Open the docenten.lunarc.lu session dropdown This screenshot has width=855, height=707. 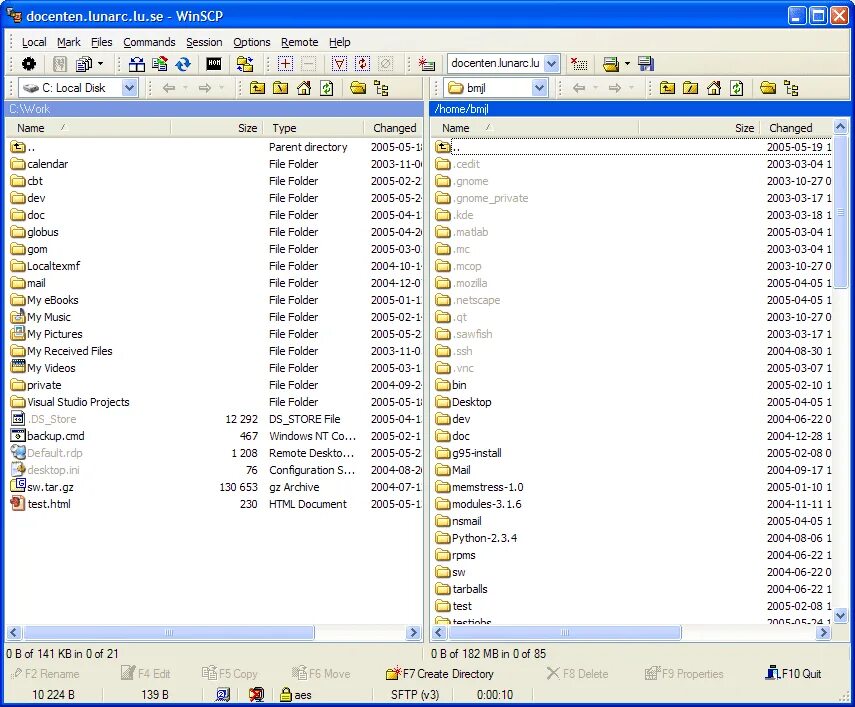click(x=551, y=64)
